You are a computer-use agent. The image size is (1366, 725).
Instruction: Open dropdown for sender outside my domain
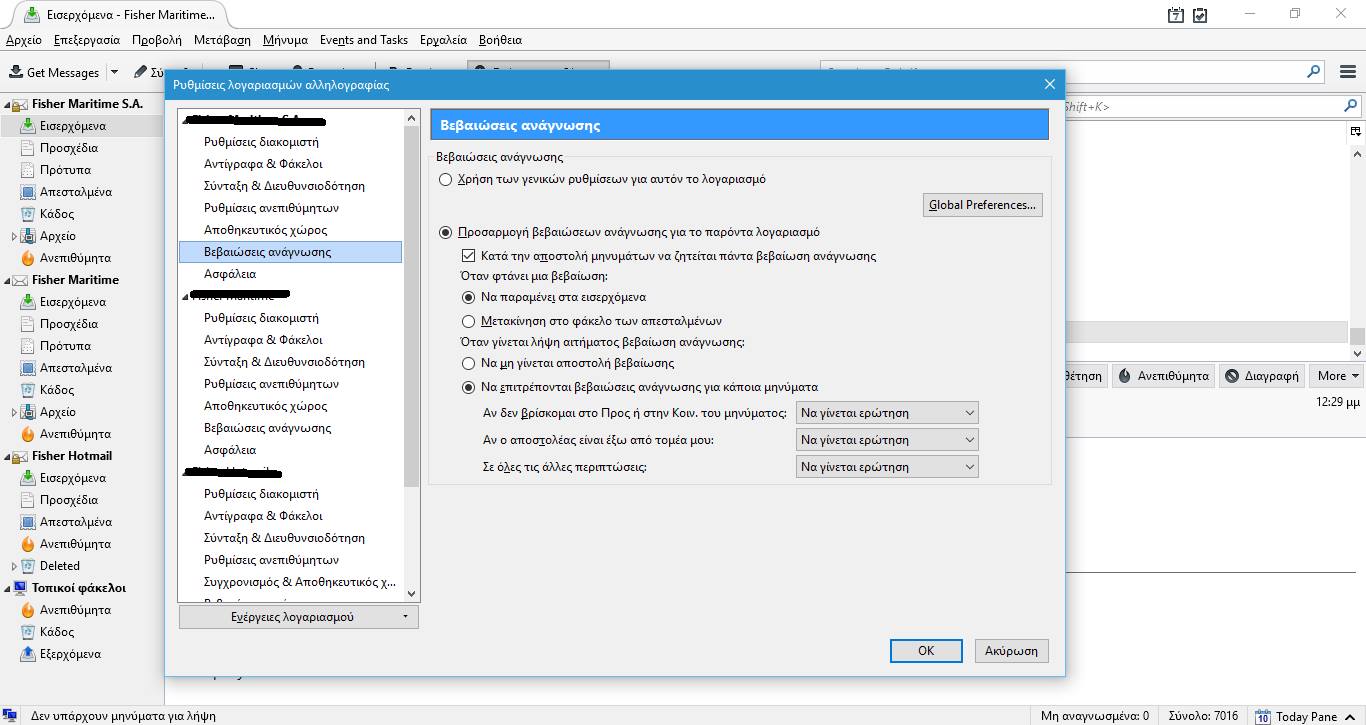click(887, 440)
